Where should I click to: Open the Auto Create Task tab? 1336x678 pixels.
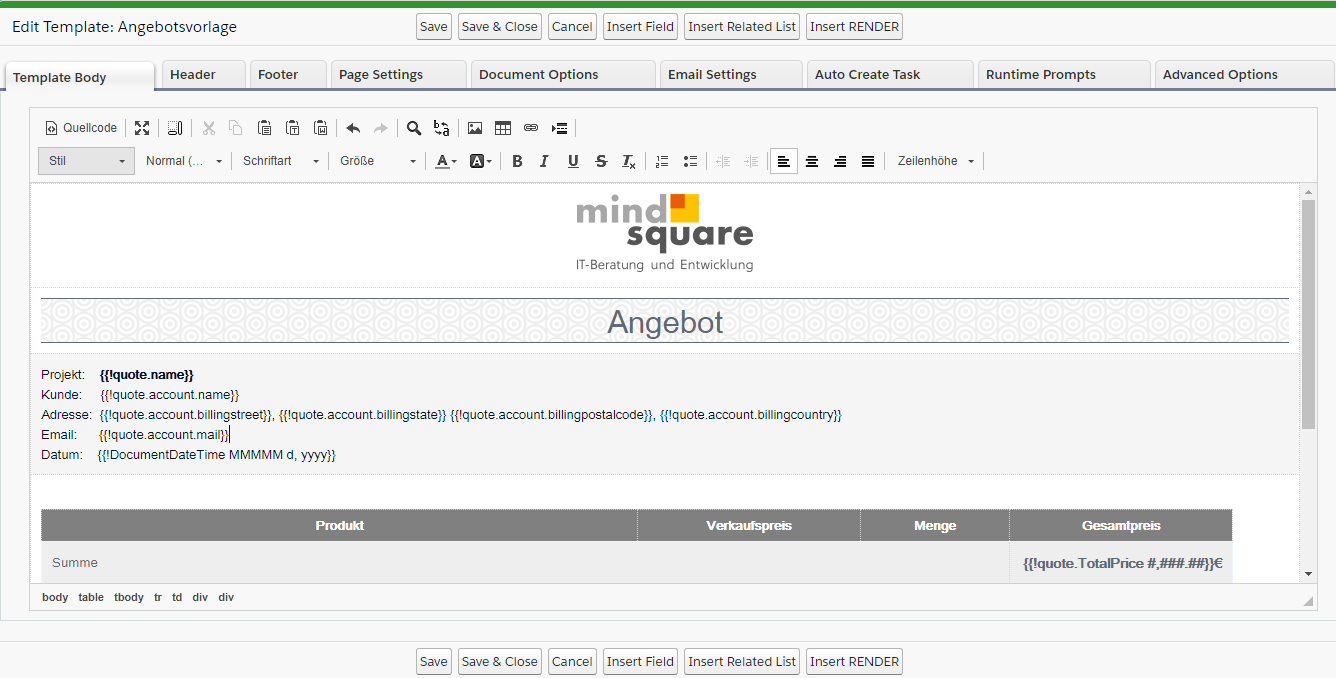[x=891, y=74]
